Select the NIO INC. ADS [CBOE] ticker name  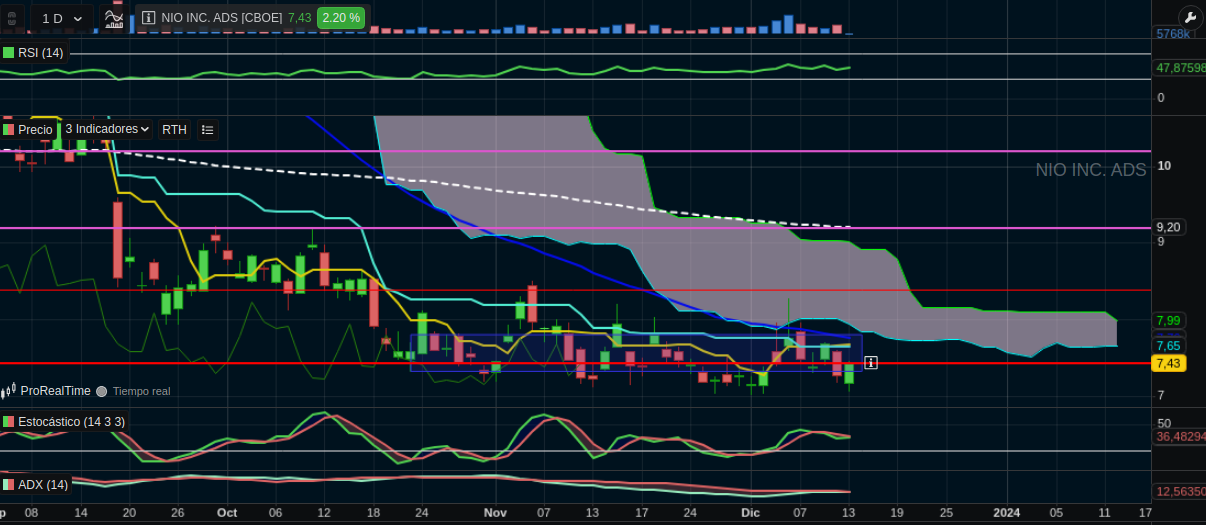pyautogui.click(x=222, y=18)
